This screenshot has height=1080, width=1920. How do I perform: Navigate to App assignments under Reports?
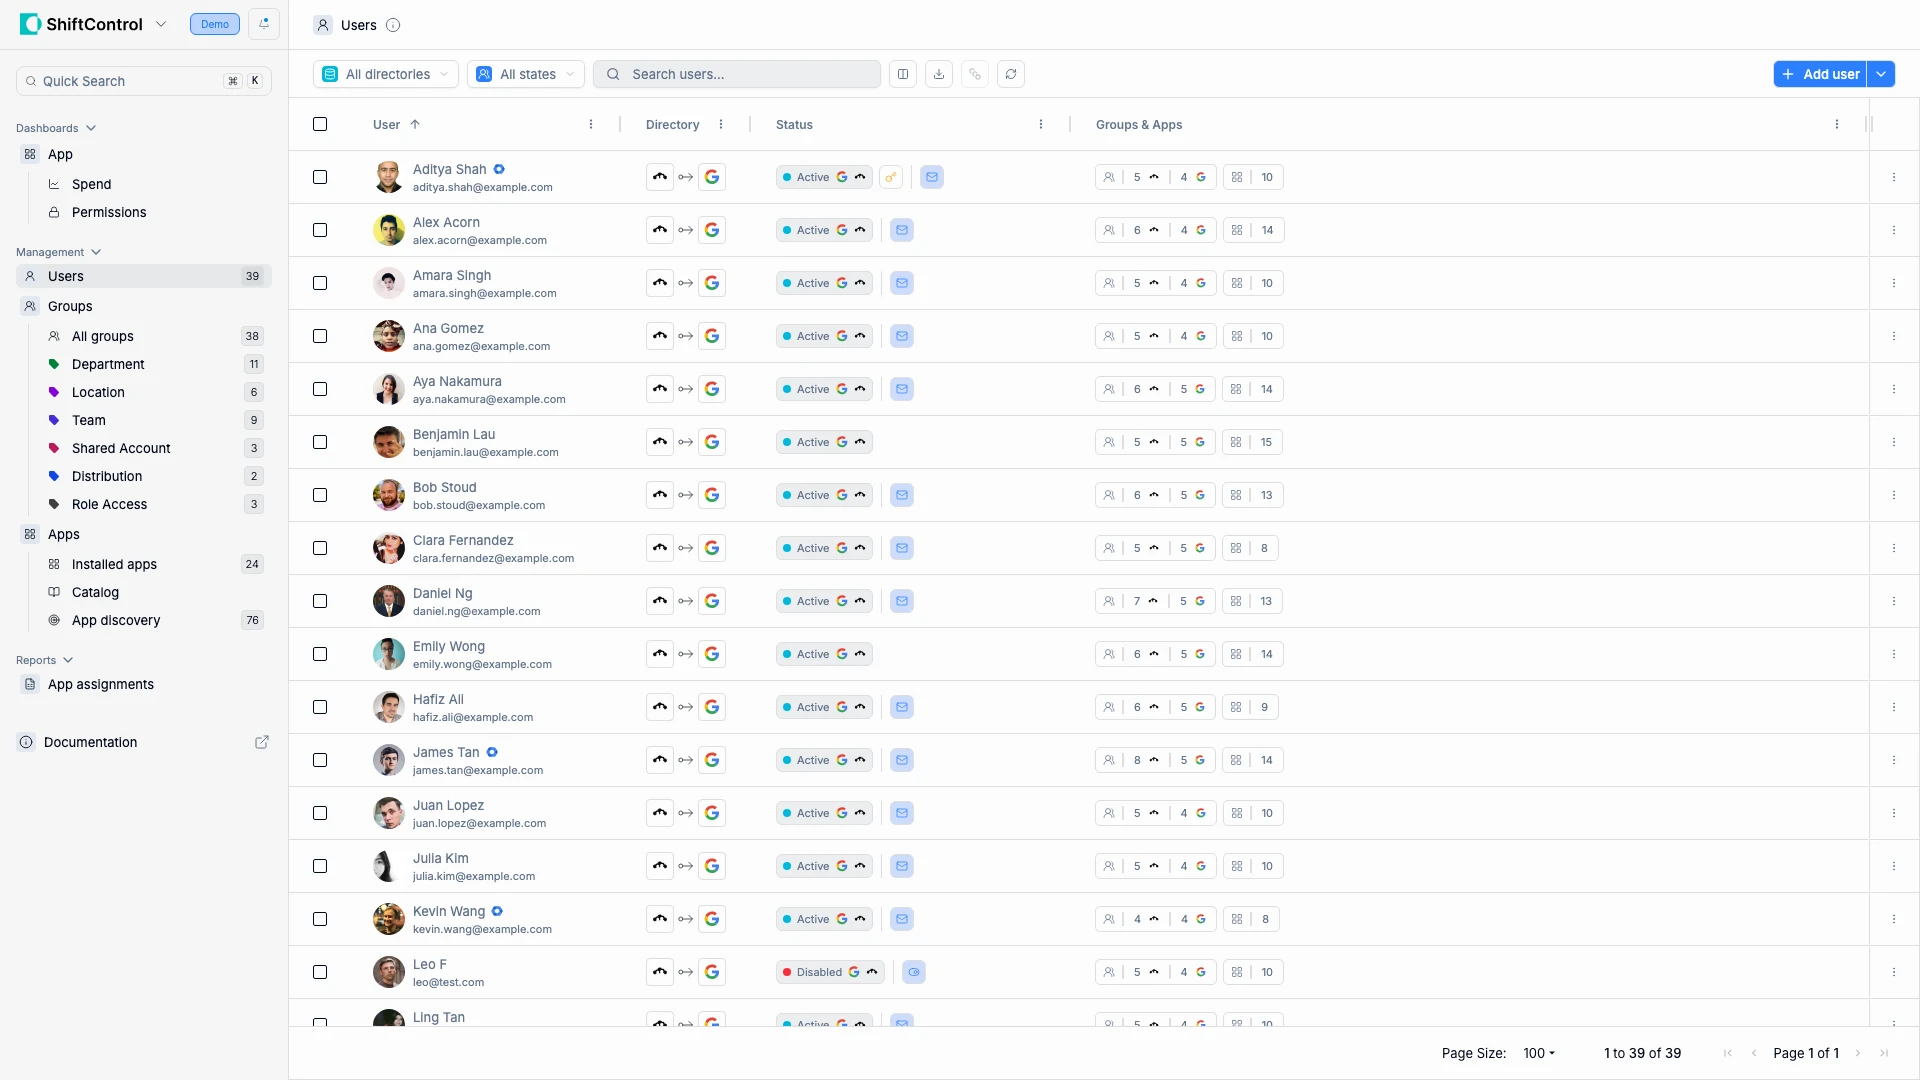pos(101,684)
